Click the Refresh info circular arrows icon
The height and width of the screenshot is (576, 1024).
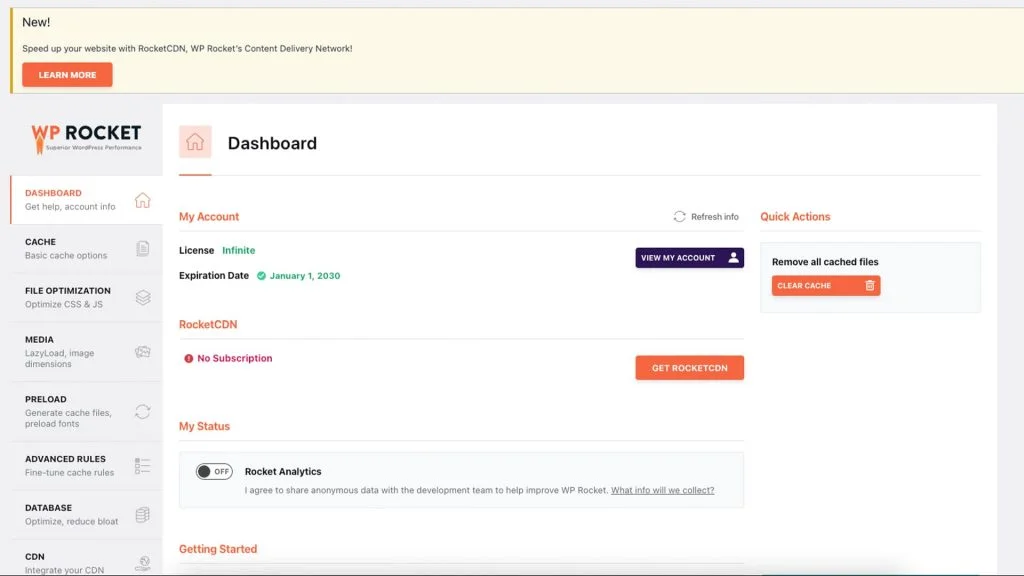click(679, 216)
